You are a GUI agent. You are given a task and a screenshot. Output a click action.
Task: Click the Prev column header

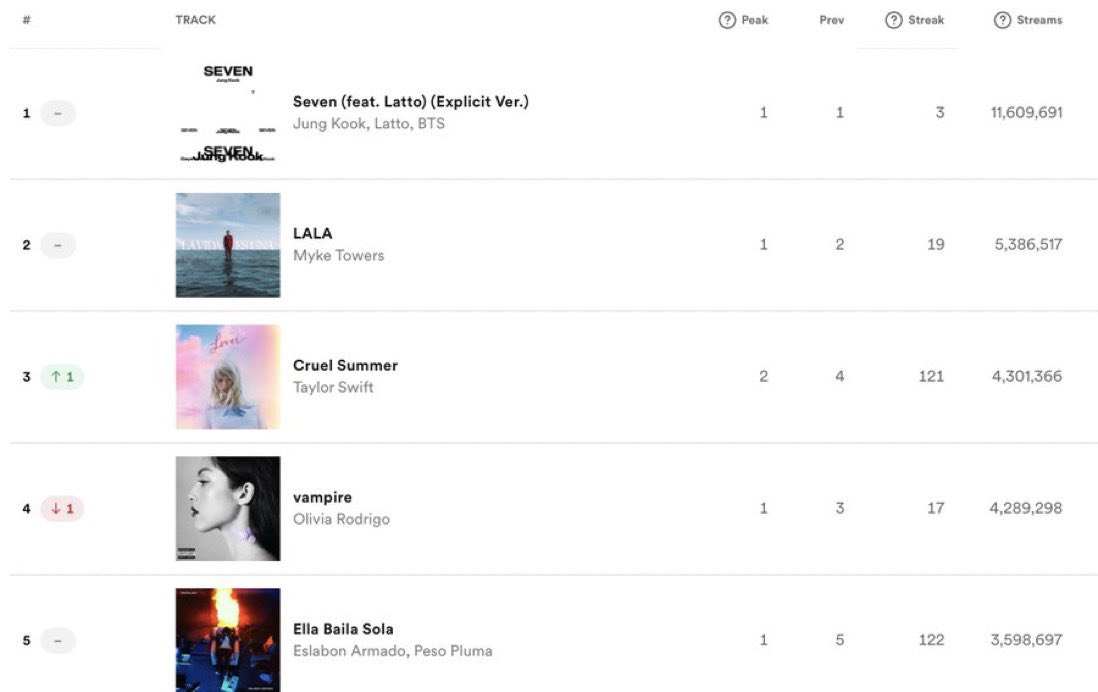(x=831, y=20)
